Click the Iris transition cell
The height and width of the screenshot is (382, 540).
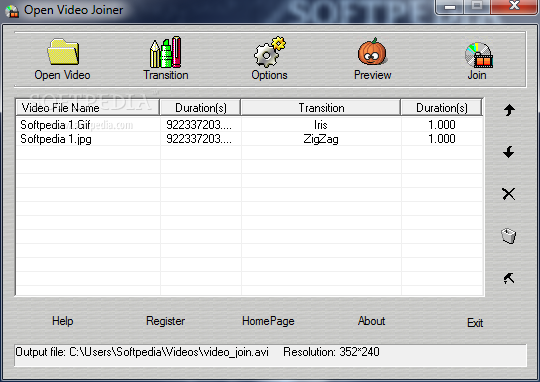click(321, 125)
